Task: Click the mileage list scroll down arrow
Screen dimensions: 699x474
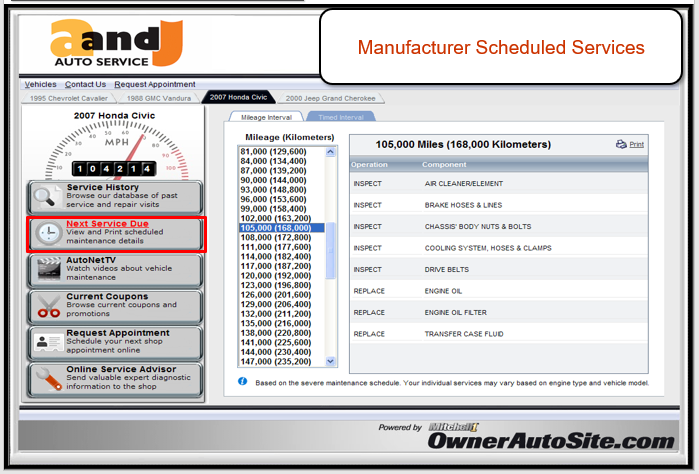Action: (330, 361)
